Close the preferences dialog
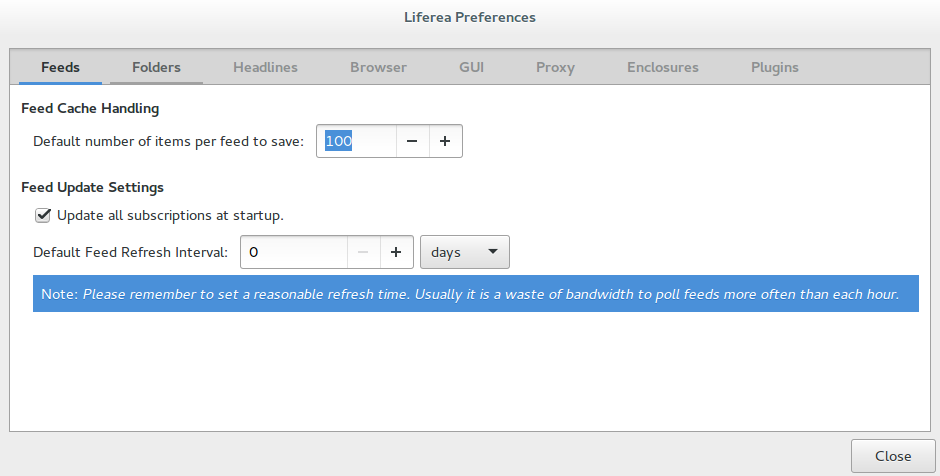940x476 pixels. tap(893, 456)
